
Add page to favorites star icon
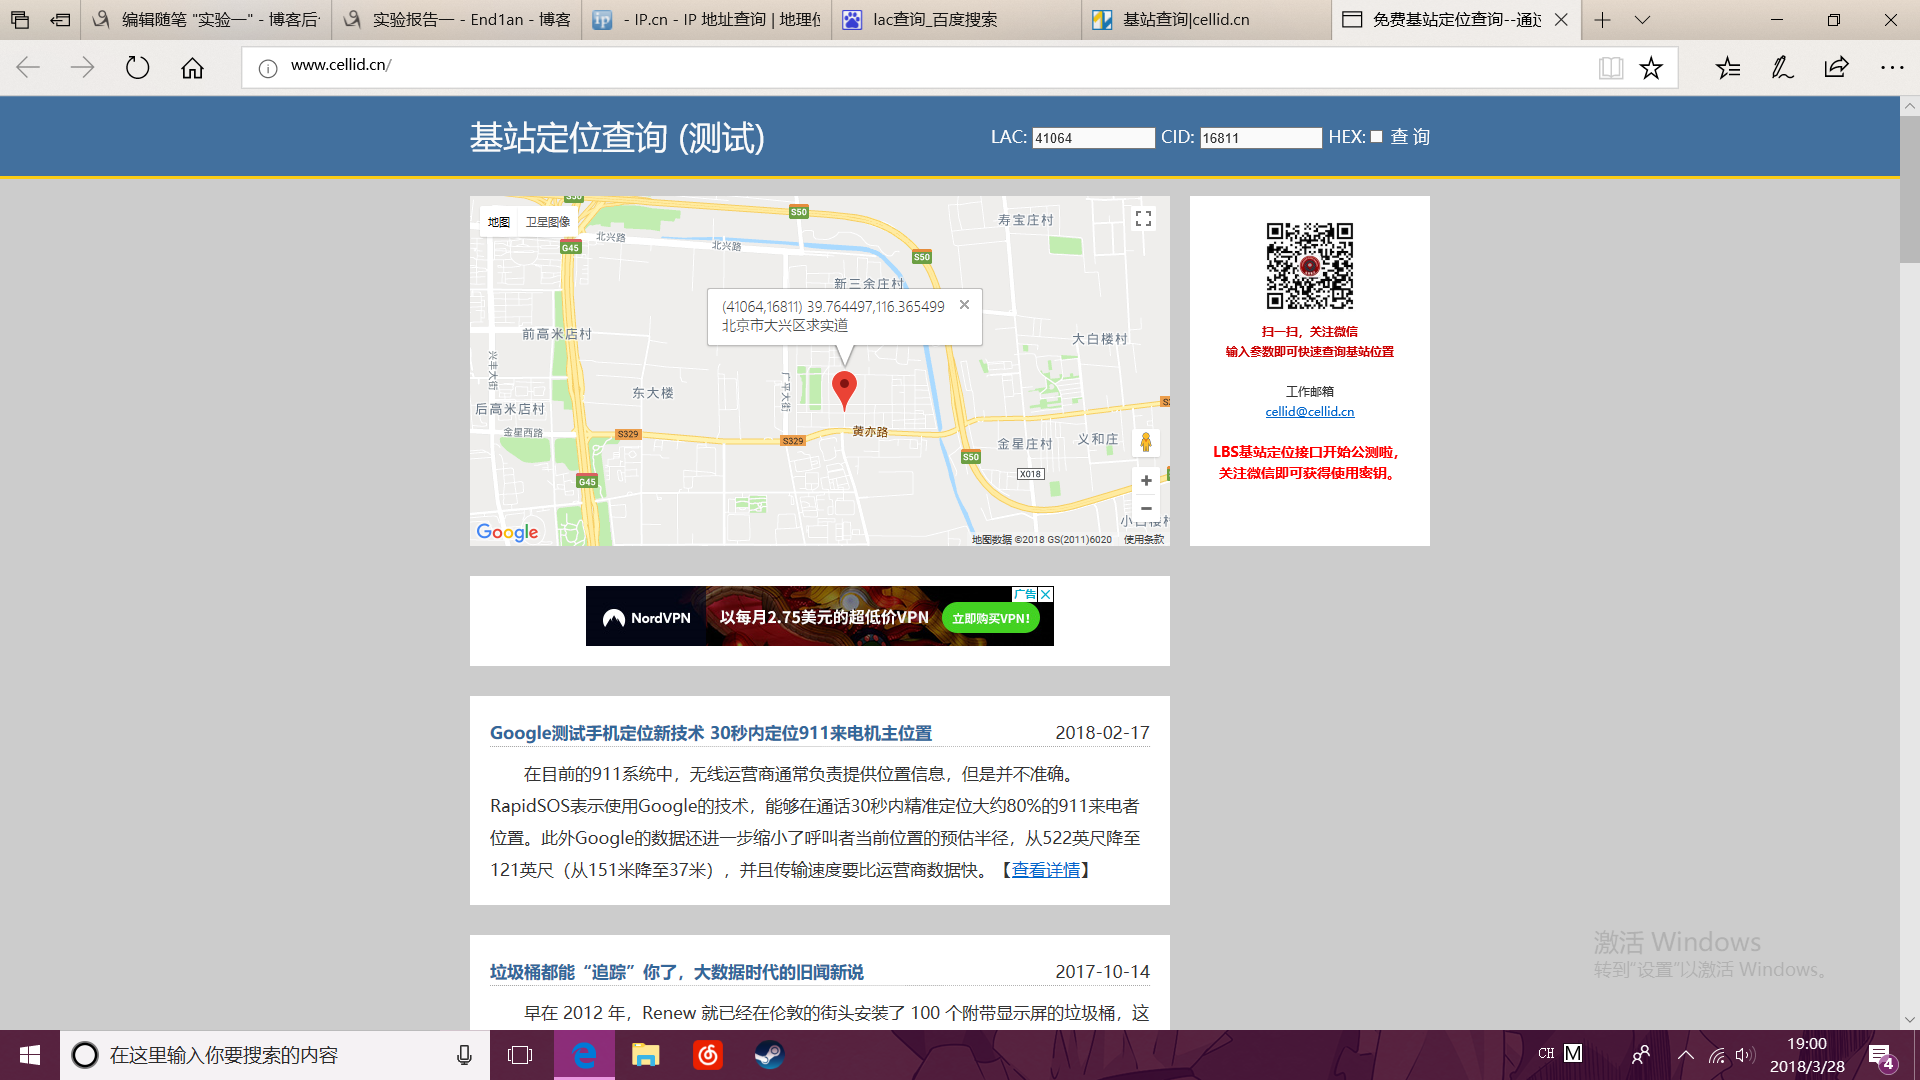[x=1651, y=68]
